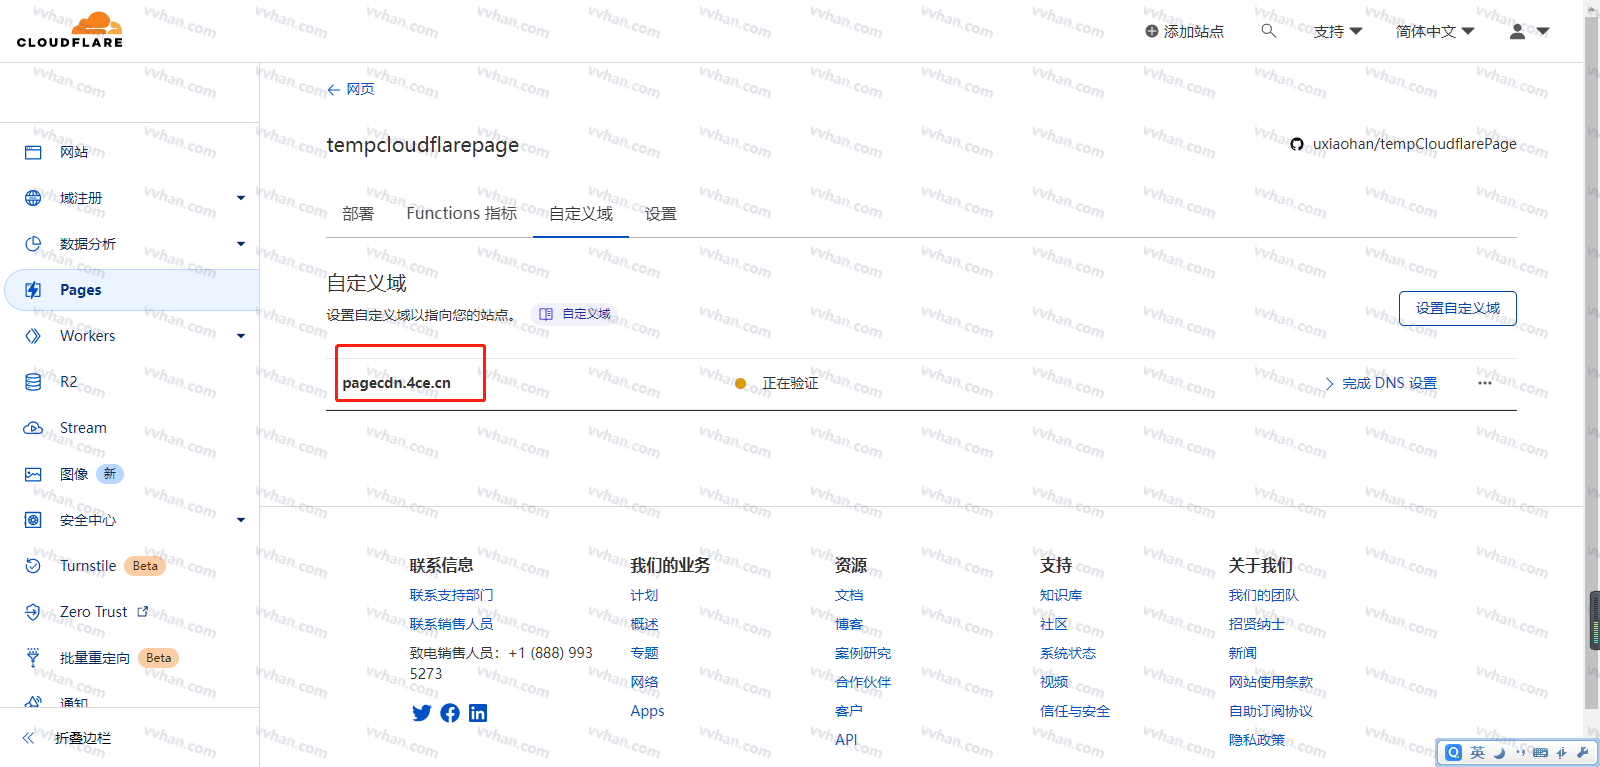Click the Zero Trust external link icon
Screen dimensions: 1600x767
click(143, 611)
